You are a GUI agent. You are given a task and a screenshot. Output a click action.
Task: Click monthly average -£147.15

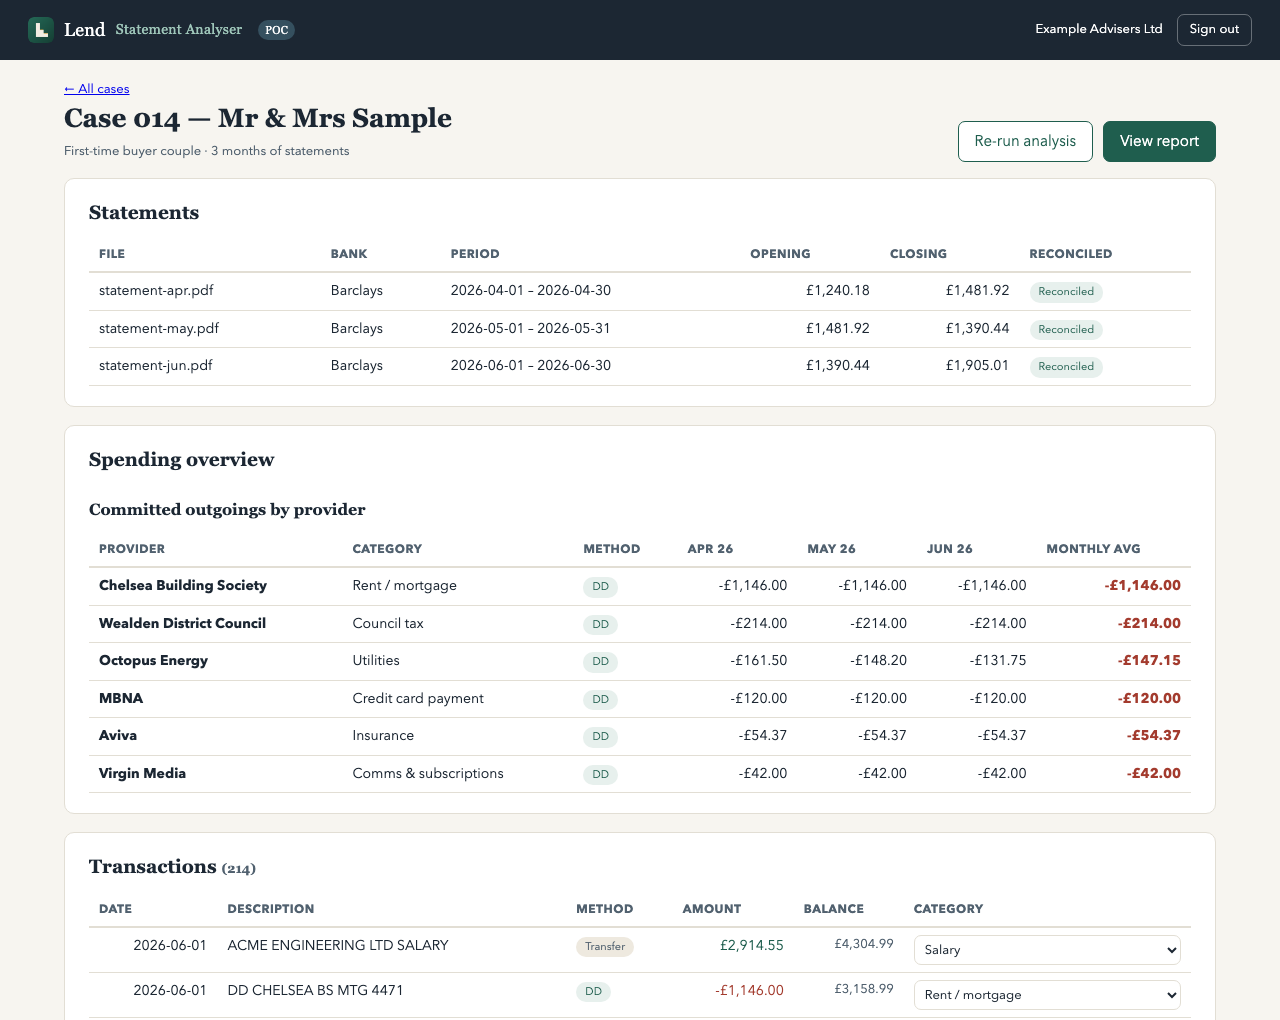pyautogui.click(x=1149, y=660)
